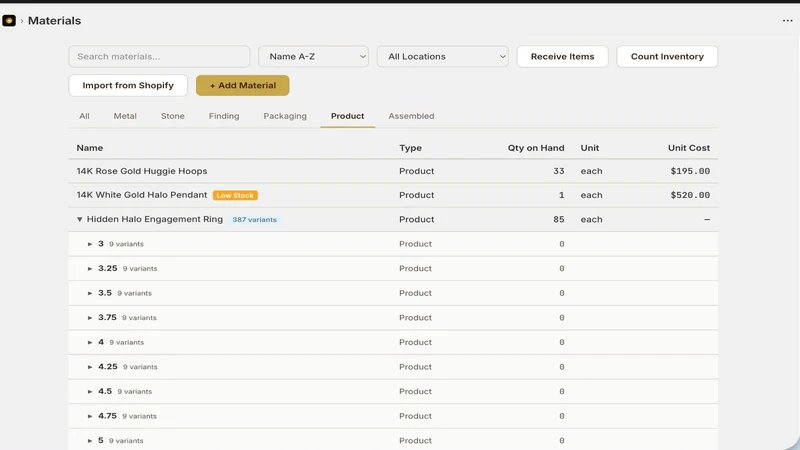This screenshot has width=800, height=450.
Task: Expand the size 3.5 variants row
Action: point(90,293)
